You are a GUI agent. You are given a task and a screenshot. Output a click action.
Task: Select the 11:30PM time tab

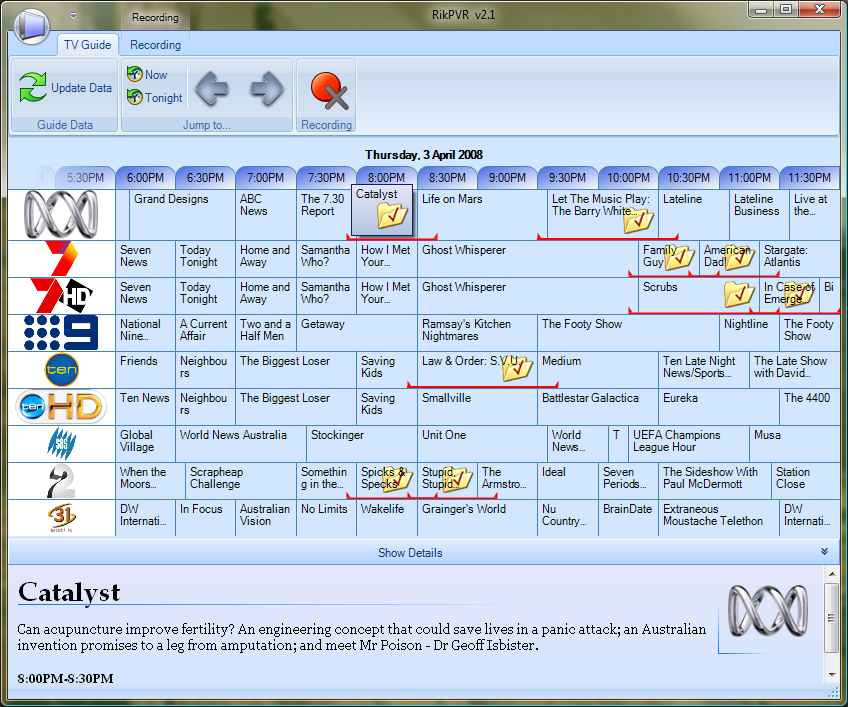click(x=810, y=177)
